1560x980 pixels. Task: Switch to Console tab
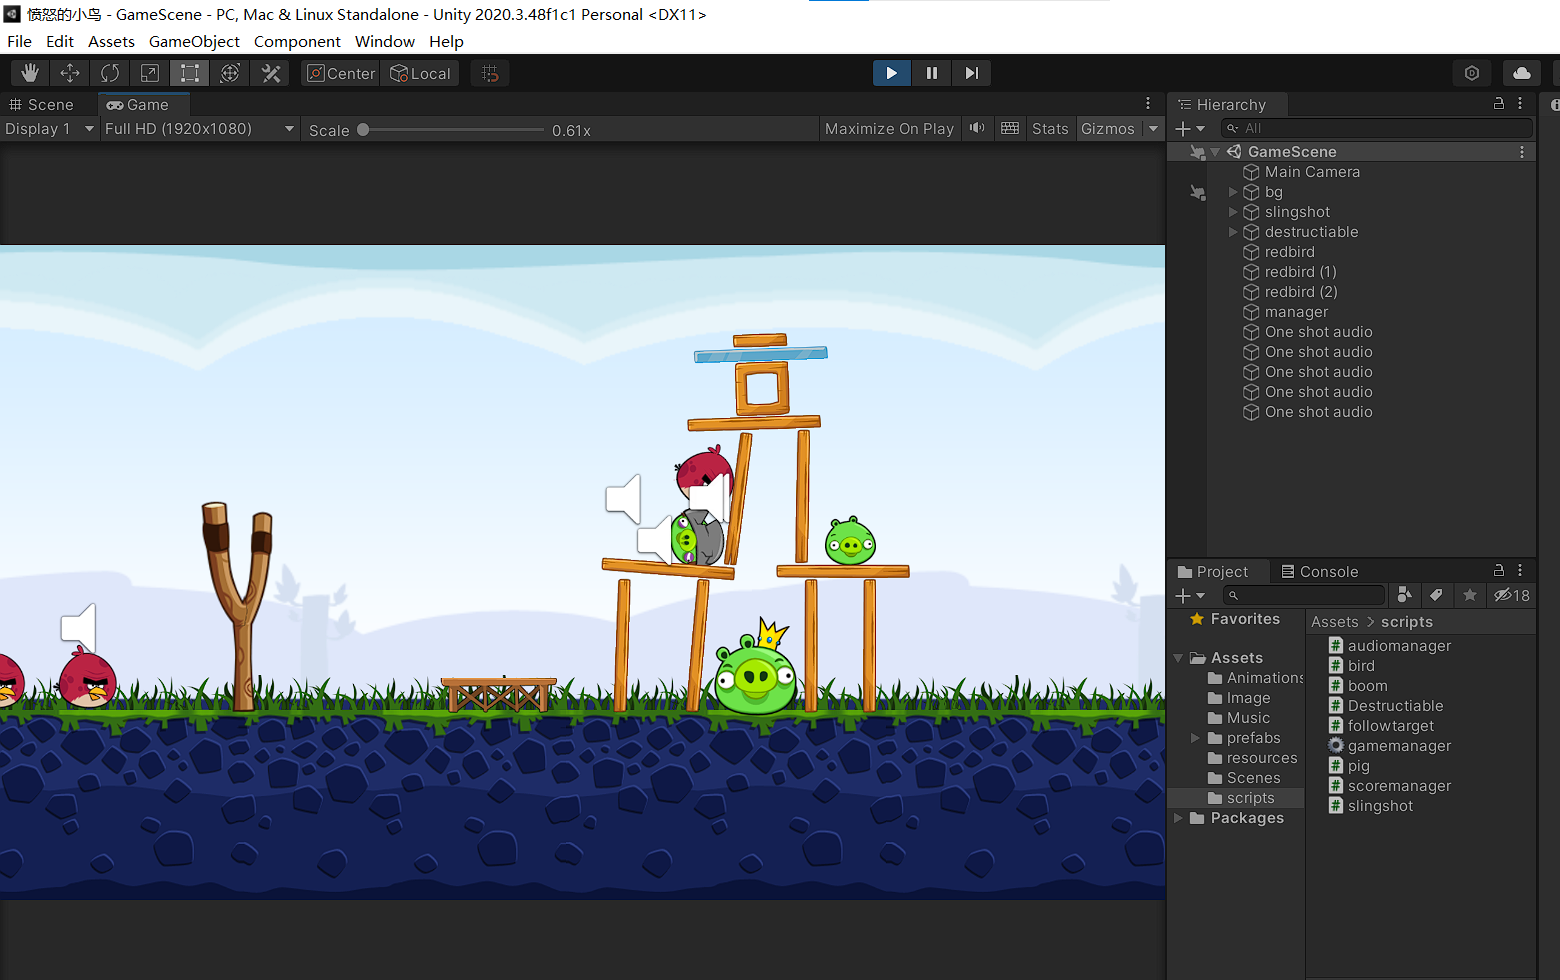tap(1320, 571)
